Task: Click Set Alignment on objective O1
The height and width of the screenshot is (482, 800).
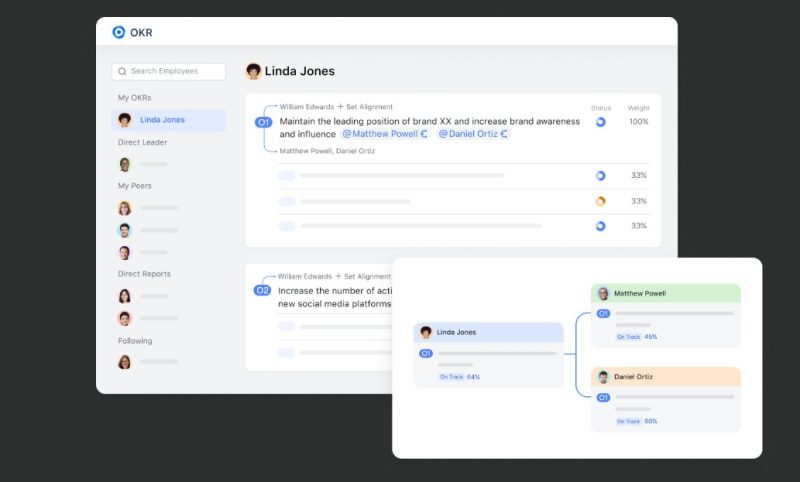Action: point(365,107)
